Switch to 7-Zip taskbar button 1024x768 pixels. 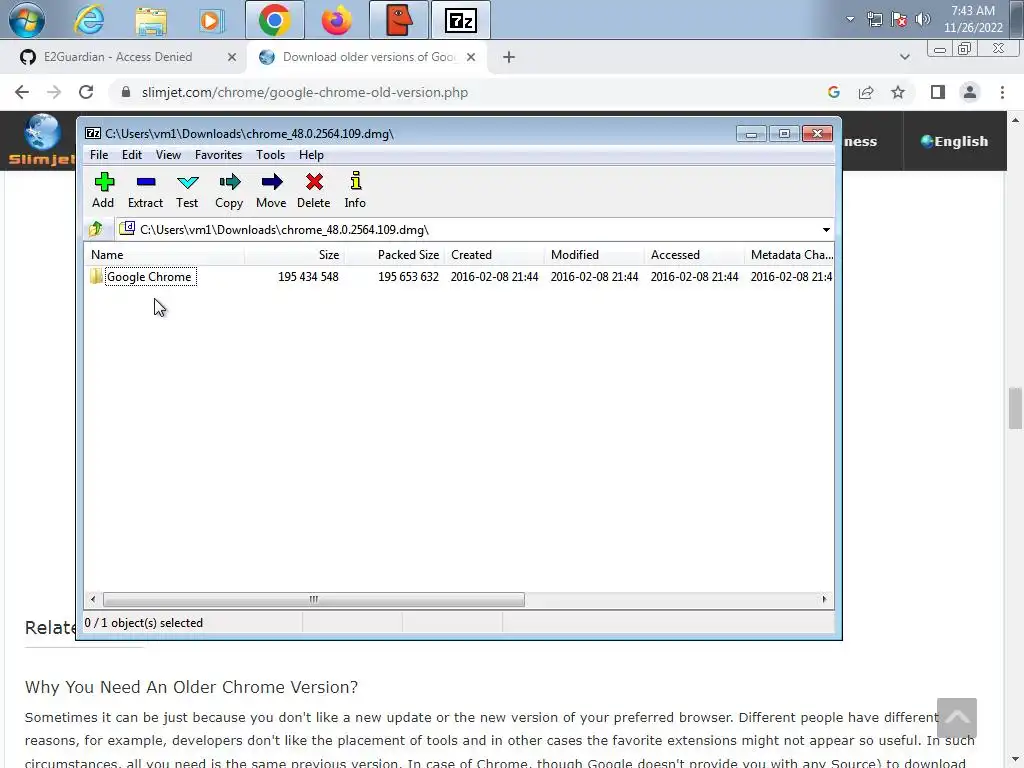tap(460, 20)
